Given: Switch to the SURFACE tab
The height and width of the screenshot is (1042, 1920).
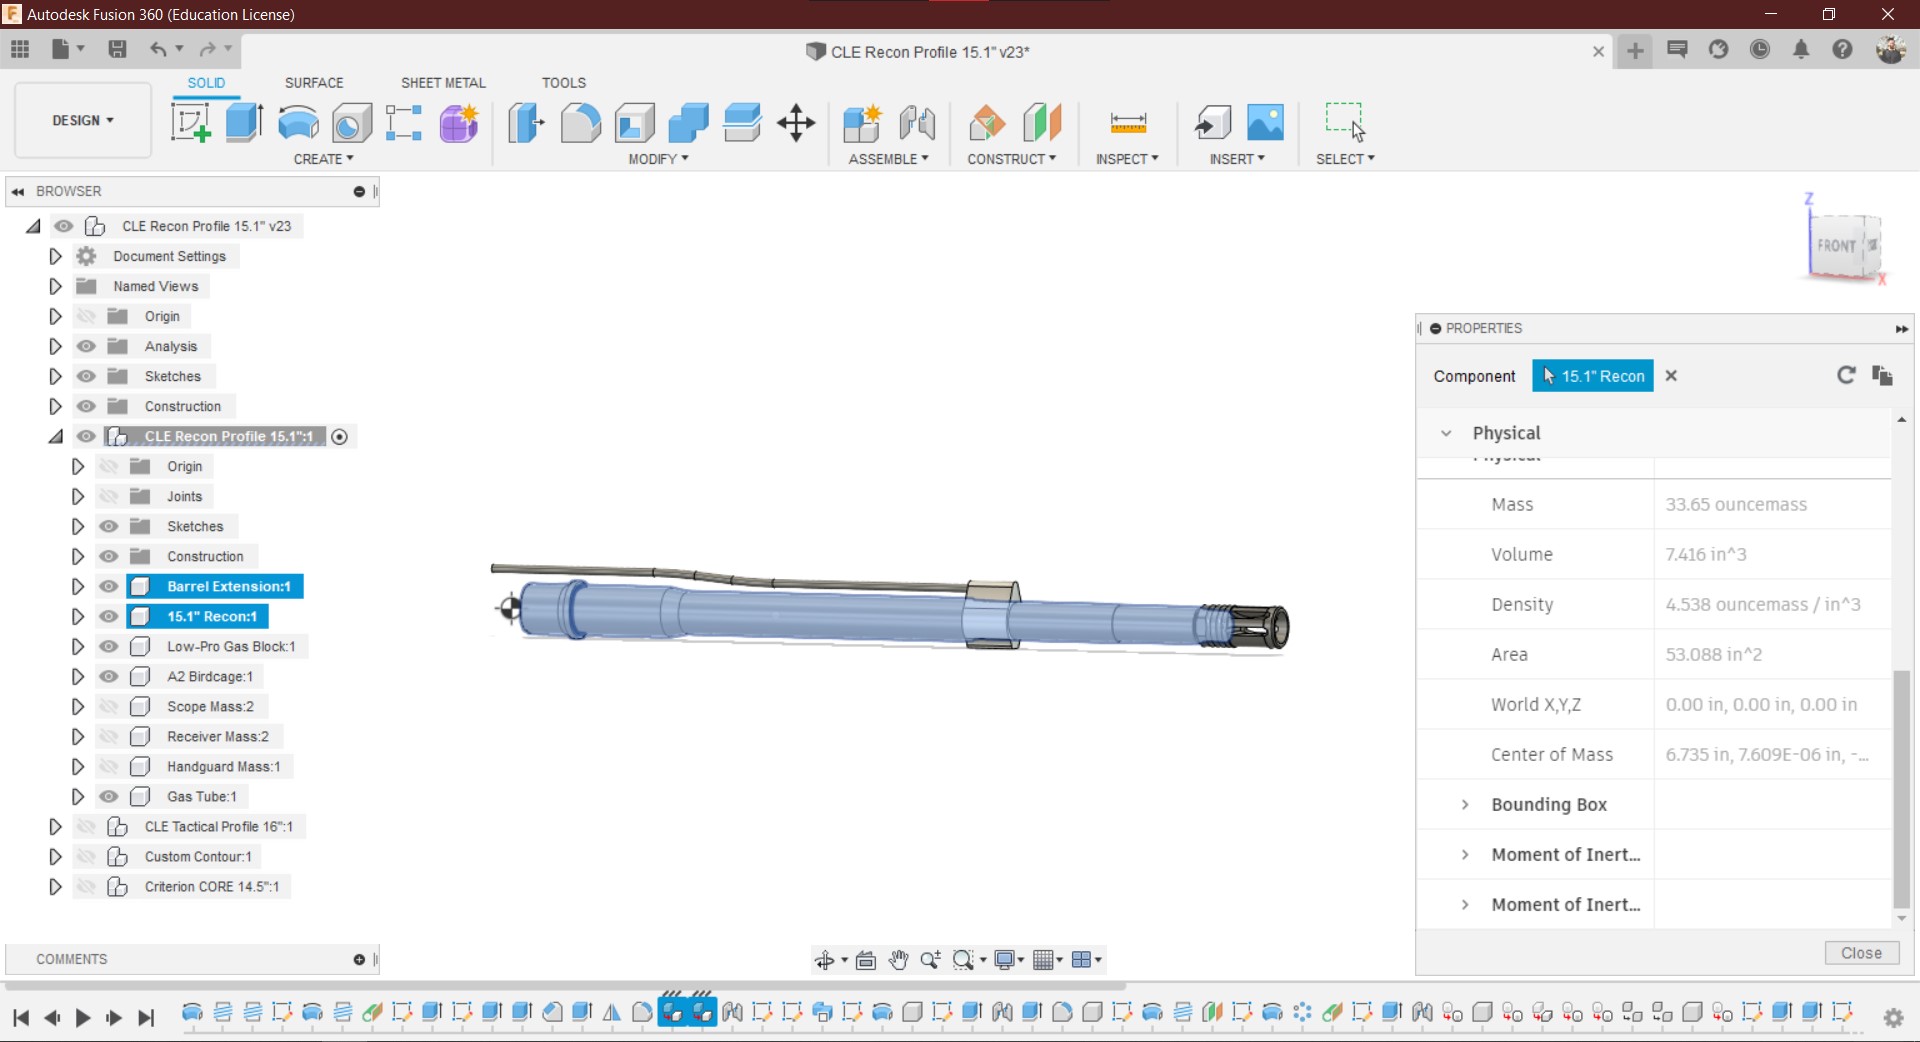Looking at the screenshot, I should 314,83.
